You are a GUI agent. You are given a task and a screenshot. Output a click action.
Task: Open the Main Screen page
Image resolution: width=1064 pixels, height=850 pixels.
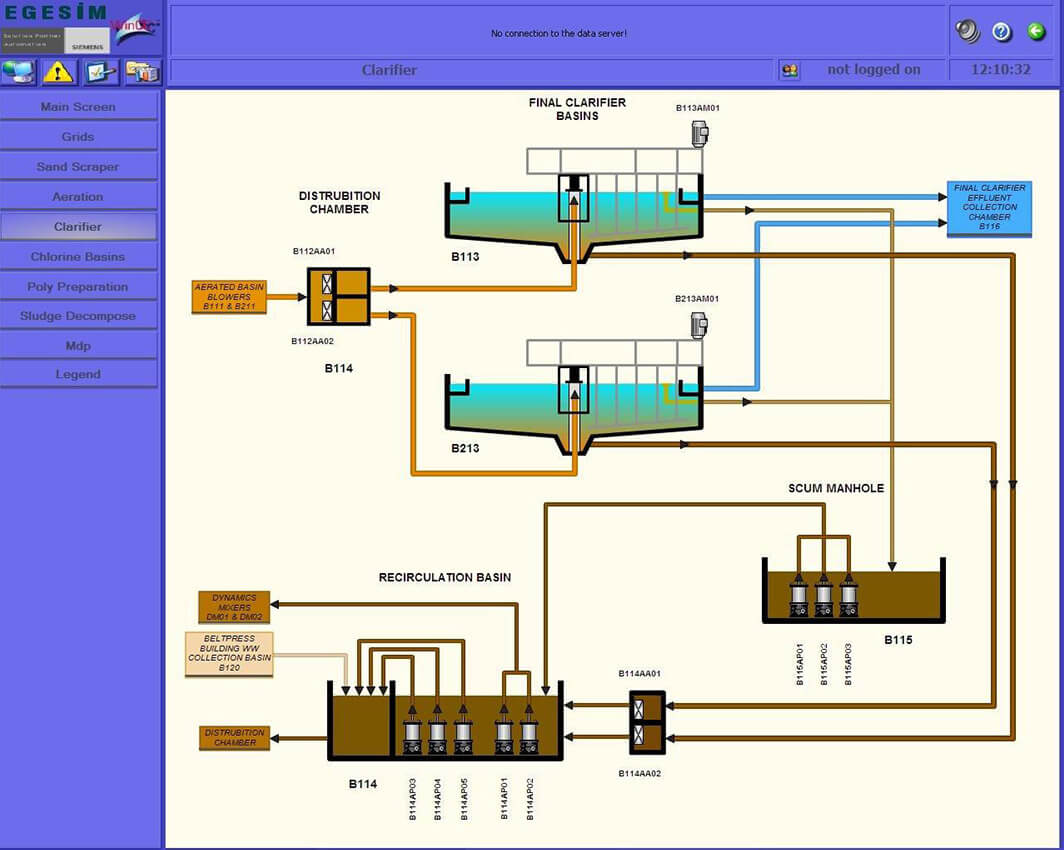point(78,107)
